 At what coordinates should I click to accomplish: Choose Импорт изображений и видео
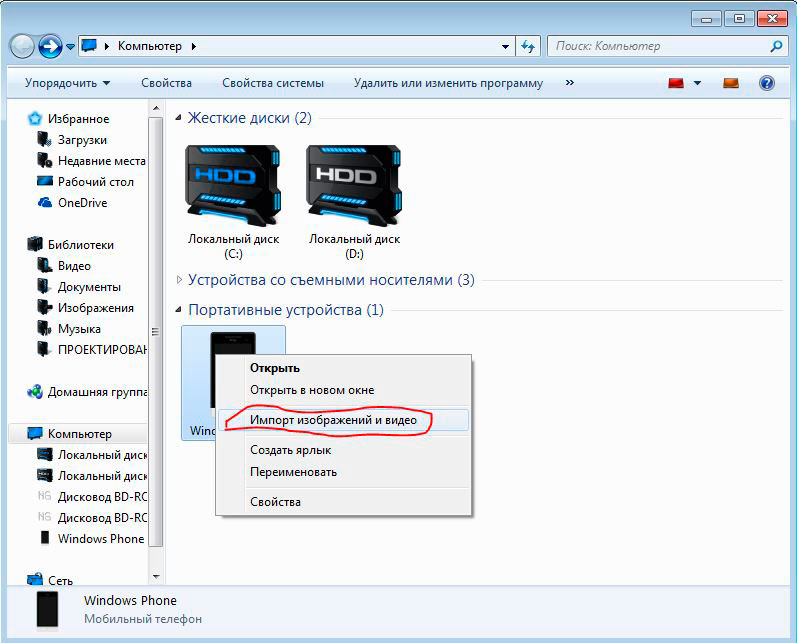[333, 420]
